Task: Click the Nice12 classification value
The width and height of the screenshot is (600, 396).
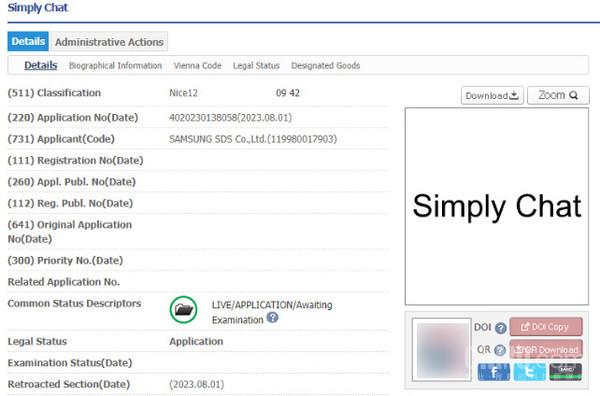Action: (183, 93)
